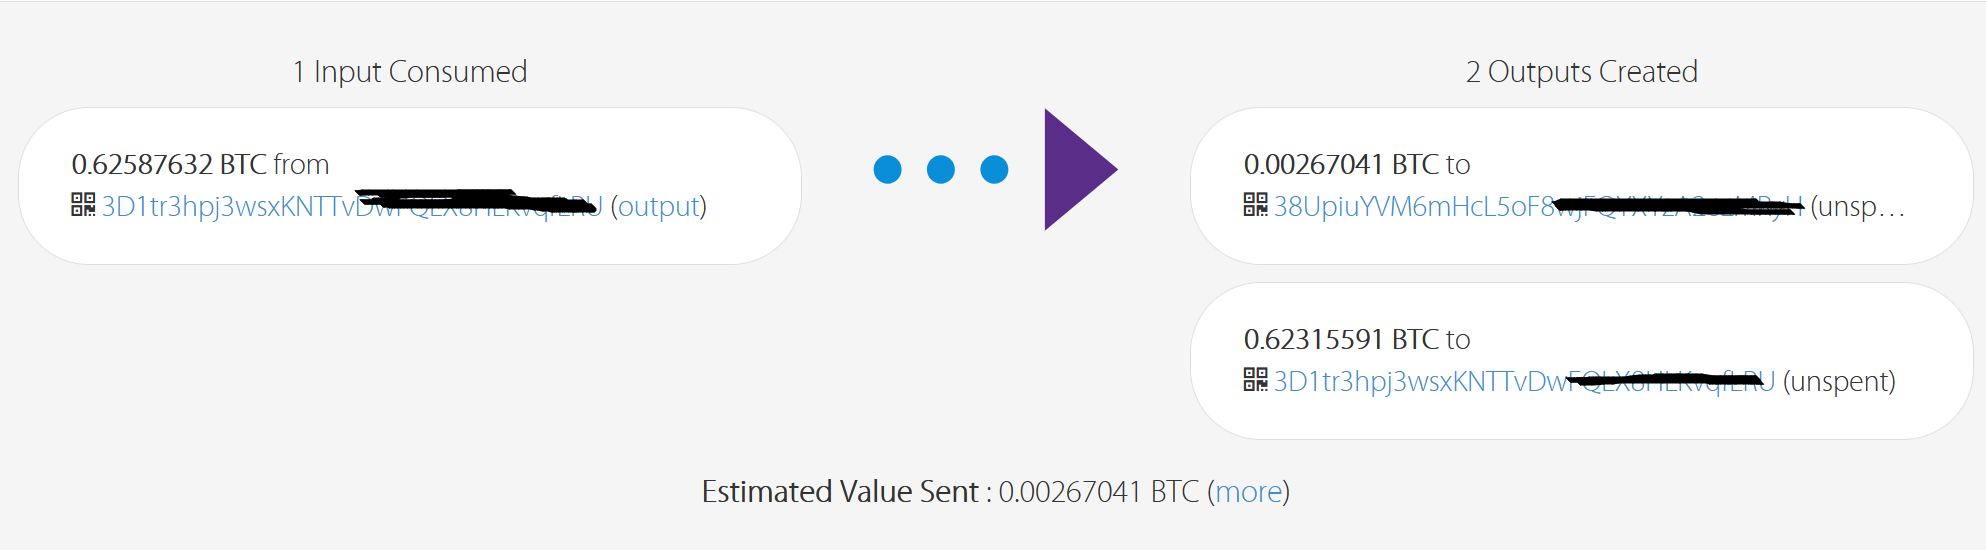This screenshot has width=1986, height=550.
Task: Show QR code for 0.62315591 BTC output address
Action: click(x=1255, y=380)
